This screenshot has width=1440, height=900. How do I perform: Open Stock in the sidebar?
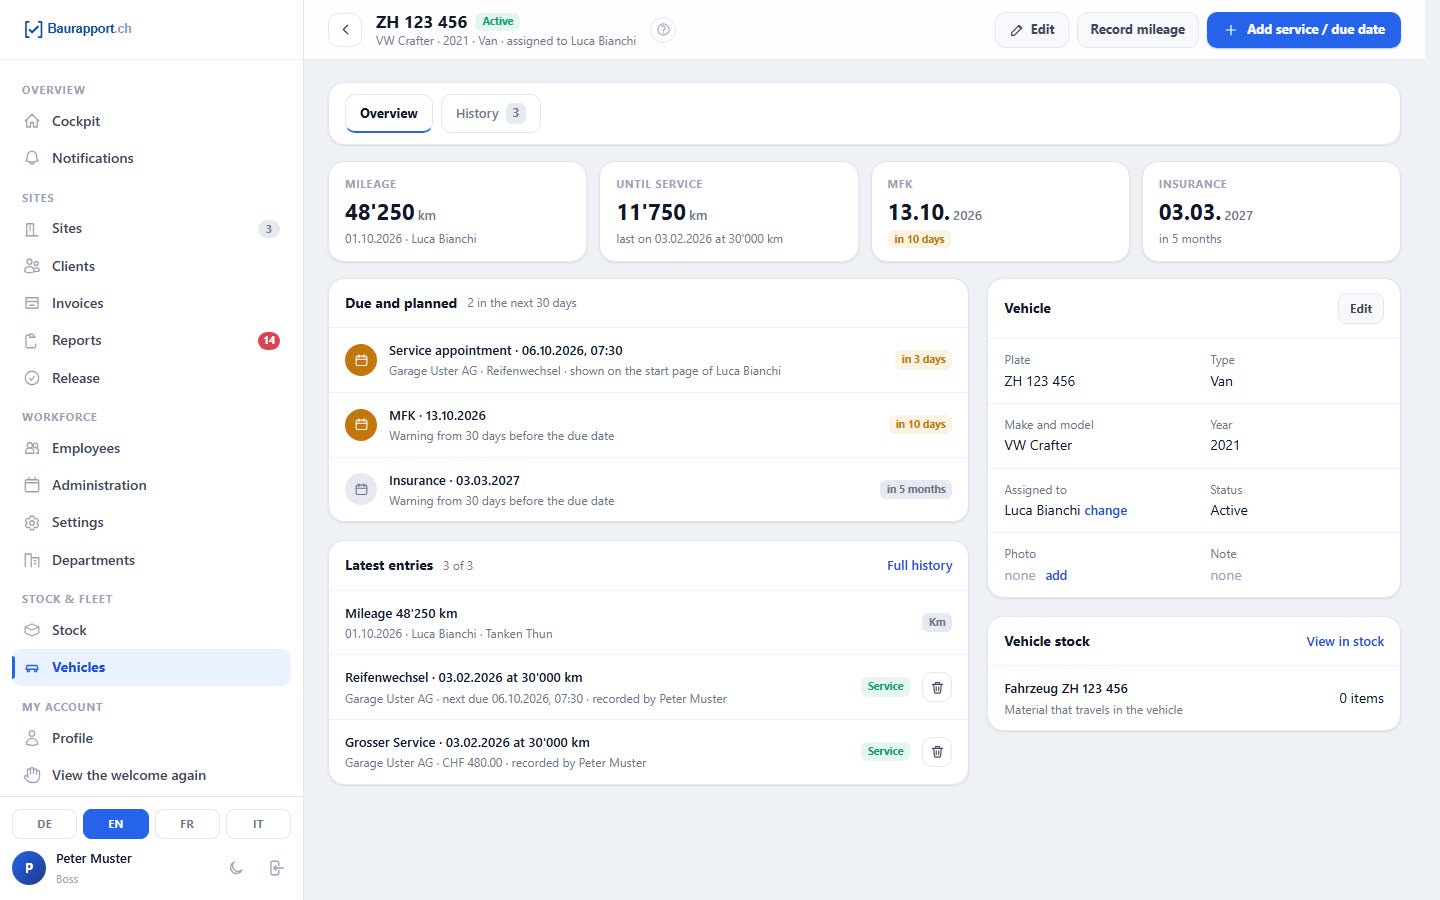point(151,630)
